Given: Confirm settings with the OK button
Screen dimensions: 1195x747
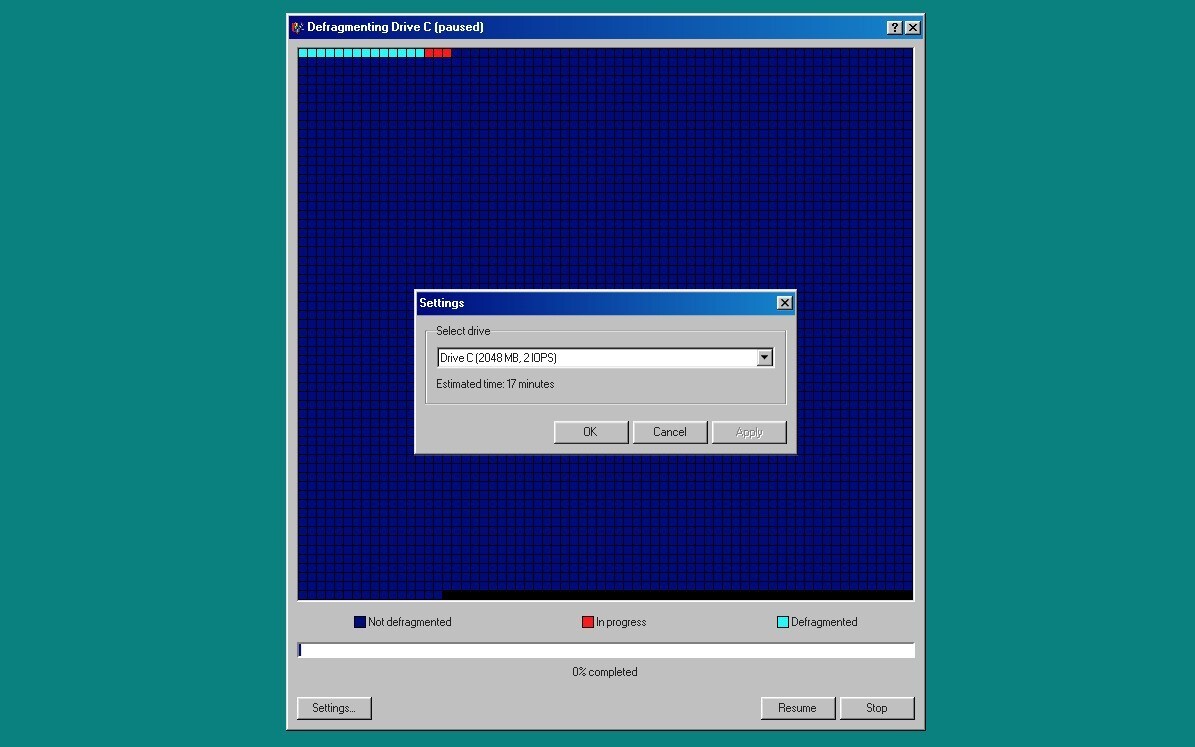Looking at the screenshot, I should [590, 431].
